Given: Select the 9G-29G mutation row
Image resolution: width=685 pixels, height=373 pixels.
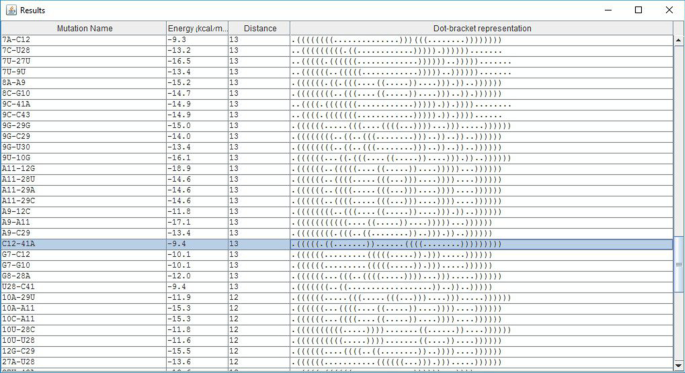Looking at the screenshot, I should [337, 126].
